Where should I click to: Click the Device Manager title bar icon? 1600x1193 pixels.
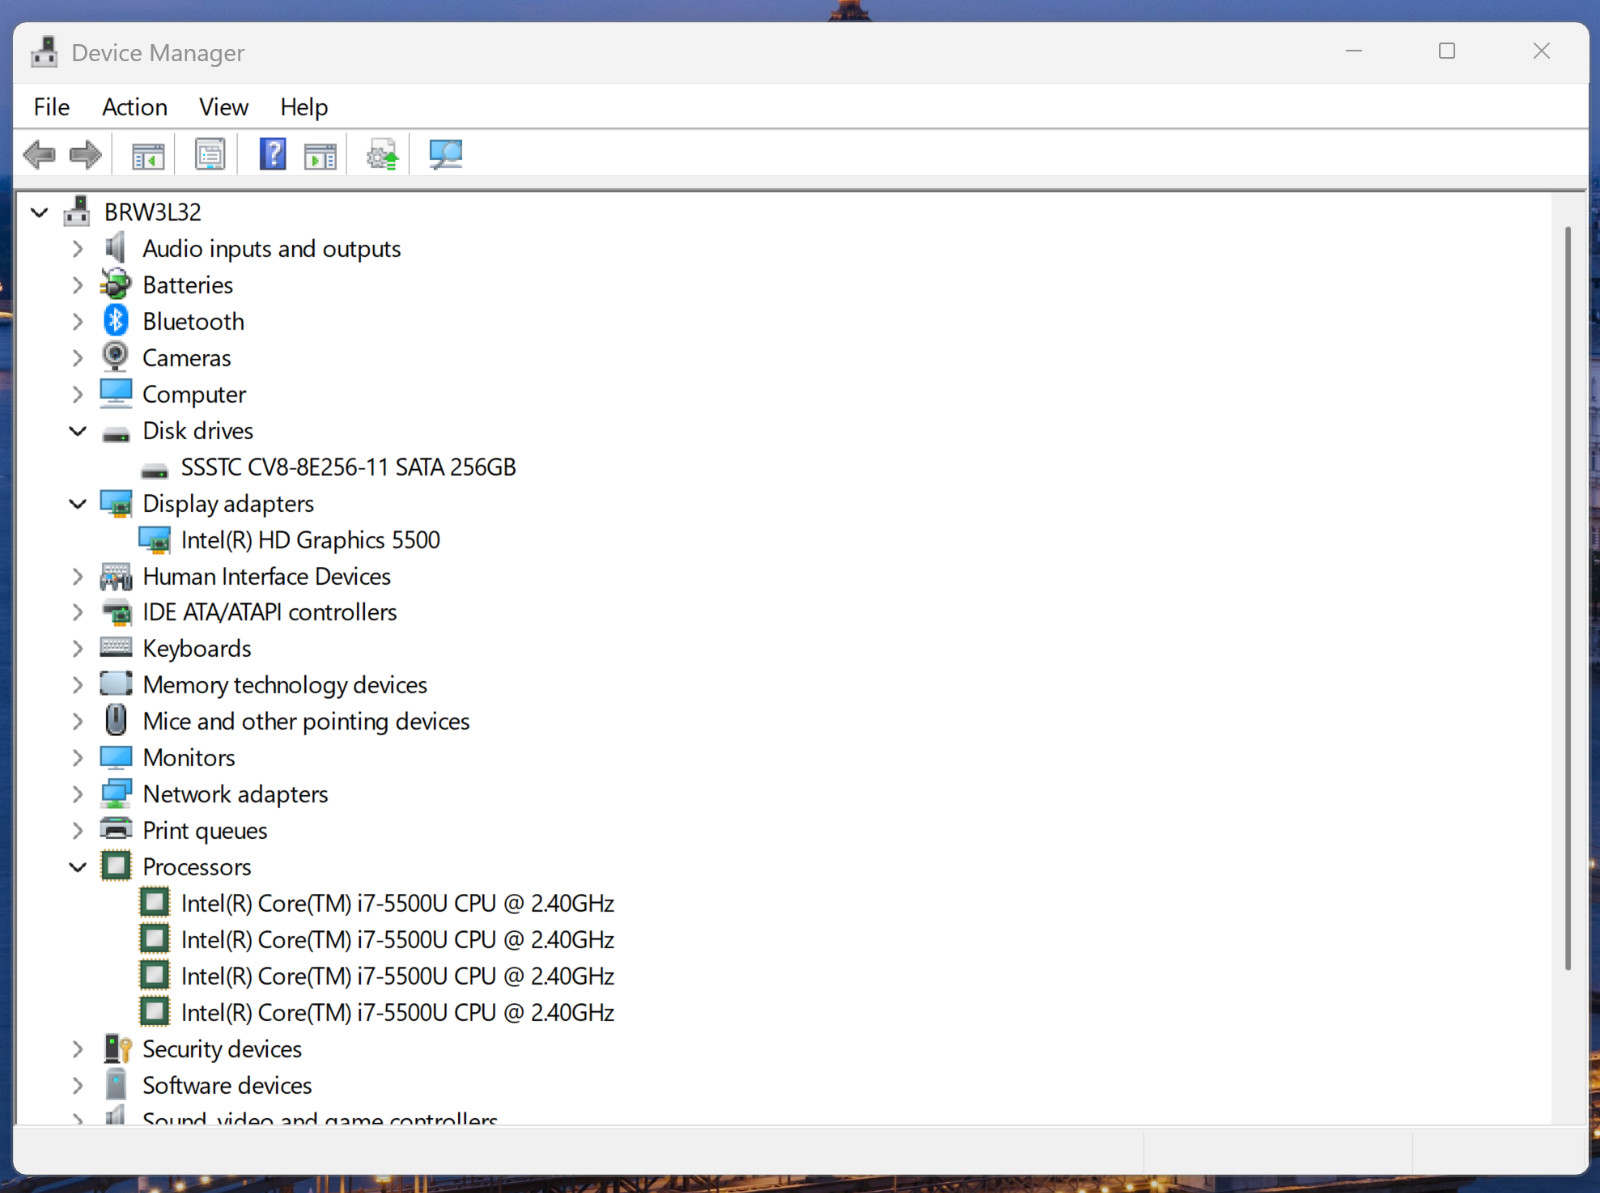pyautogui.click(x=44, y=52)
